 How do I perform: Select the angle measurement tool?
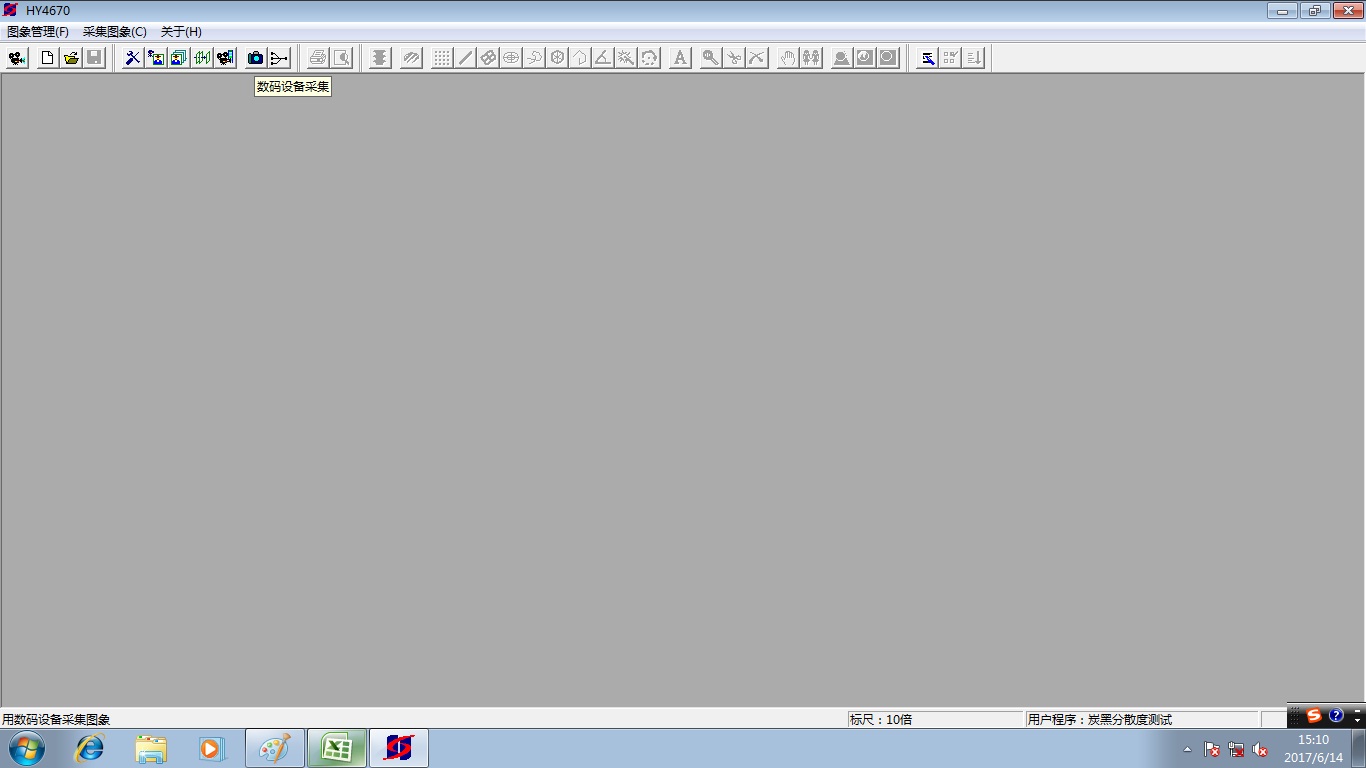603,58
